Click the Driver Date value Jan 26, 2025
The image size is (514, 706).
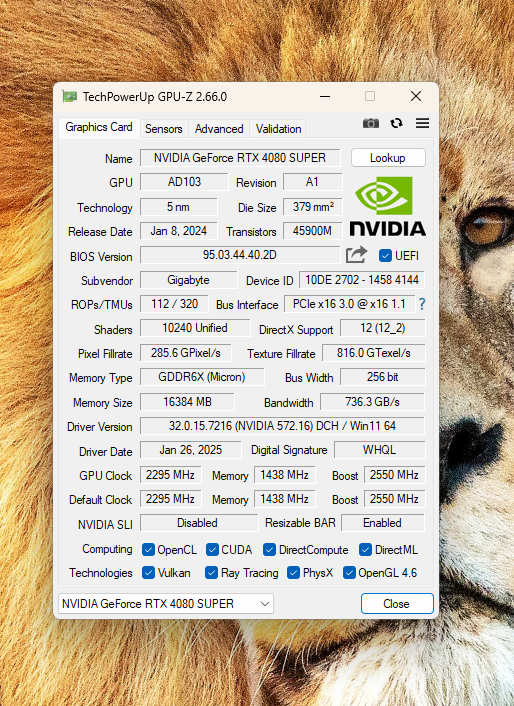point(191,450)
